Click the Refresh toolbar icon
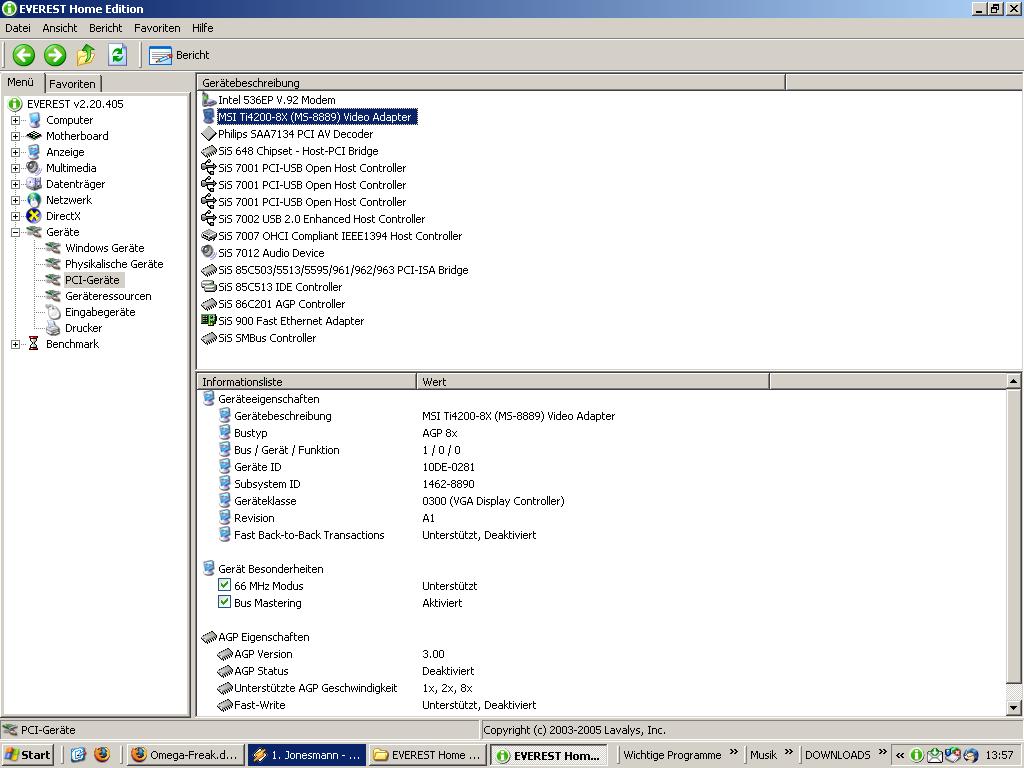This screenshot has width=1024, height=768. point(117,55)
